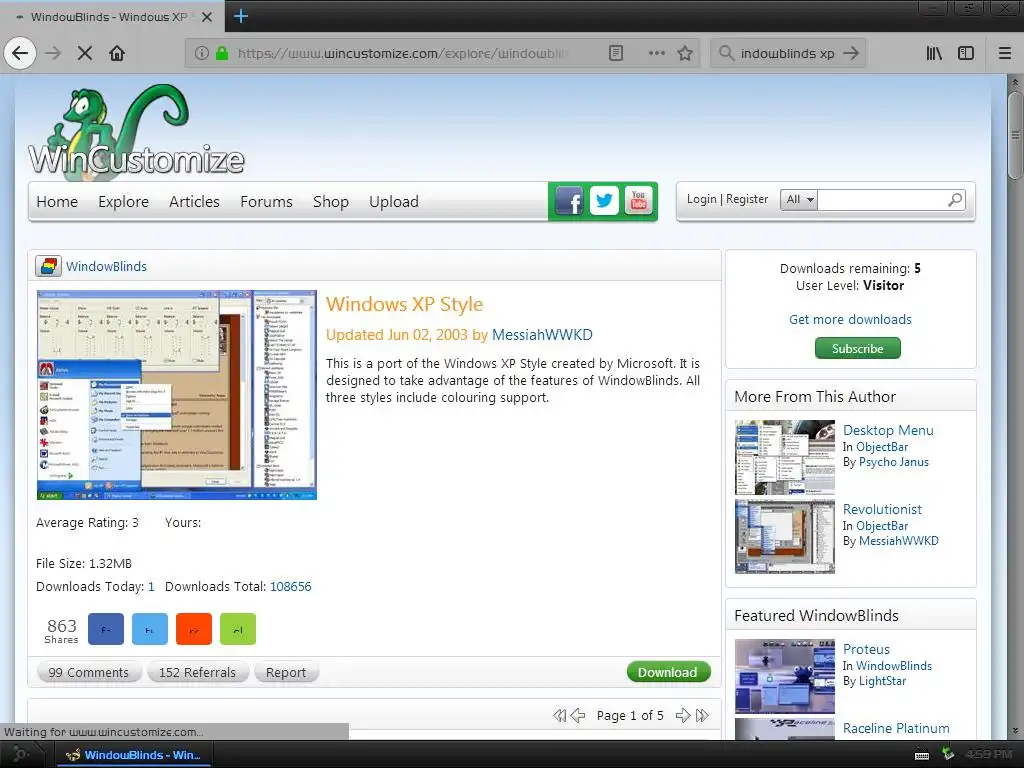Image resolution: width=1024 pixels, height=768 pixels.
Task: Click Desktop Menu thumbnail image
Action: tap(785, 457)
